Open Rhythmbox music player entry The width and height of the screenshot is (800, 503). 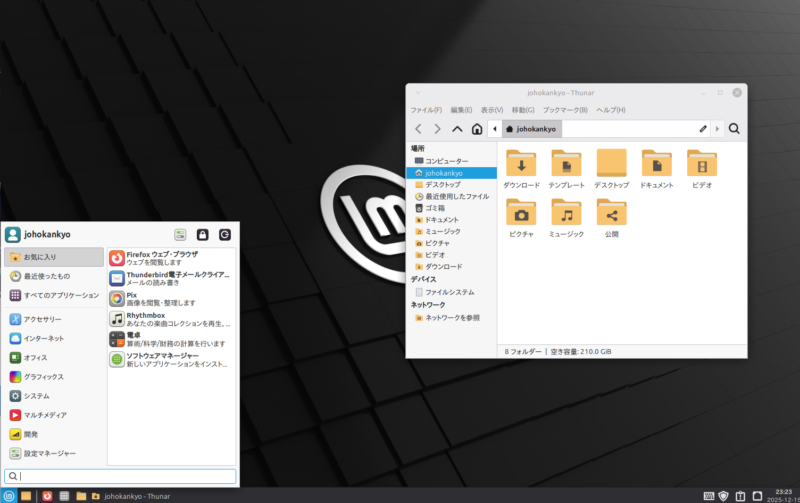(170, 318)
